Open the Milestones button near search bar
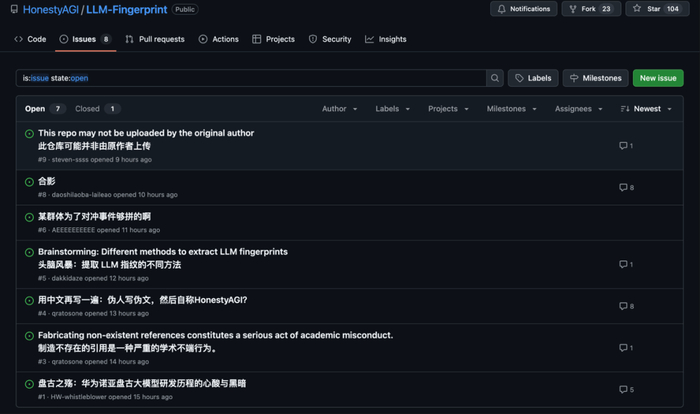 596,78
